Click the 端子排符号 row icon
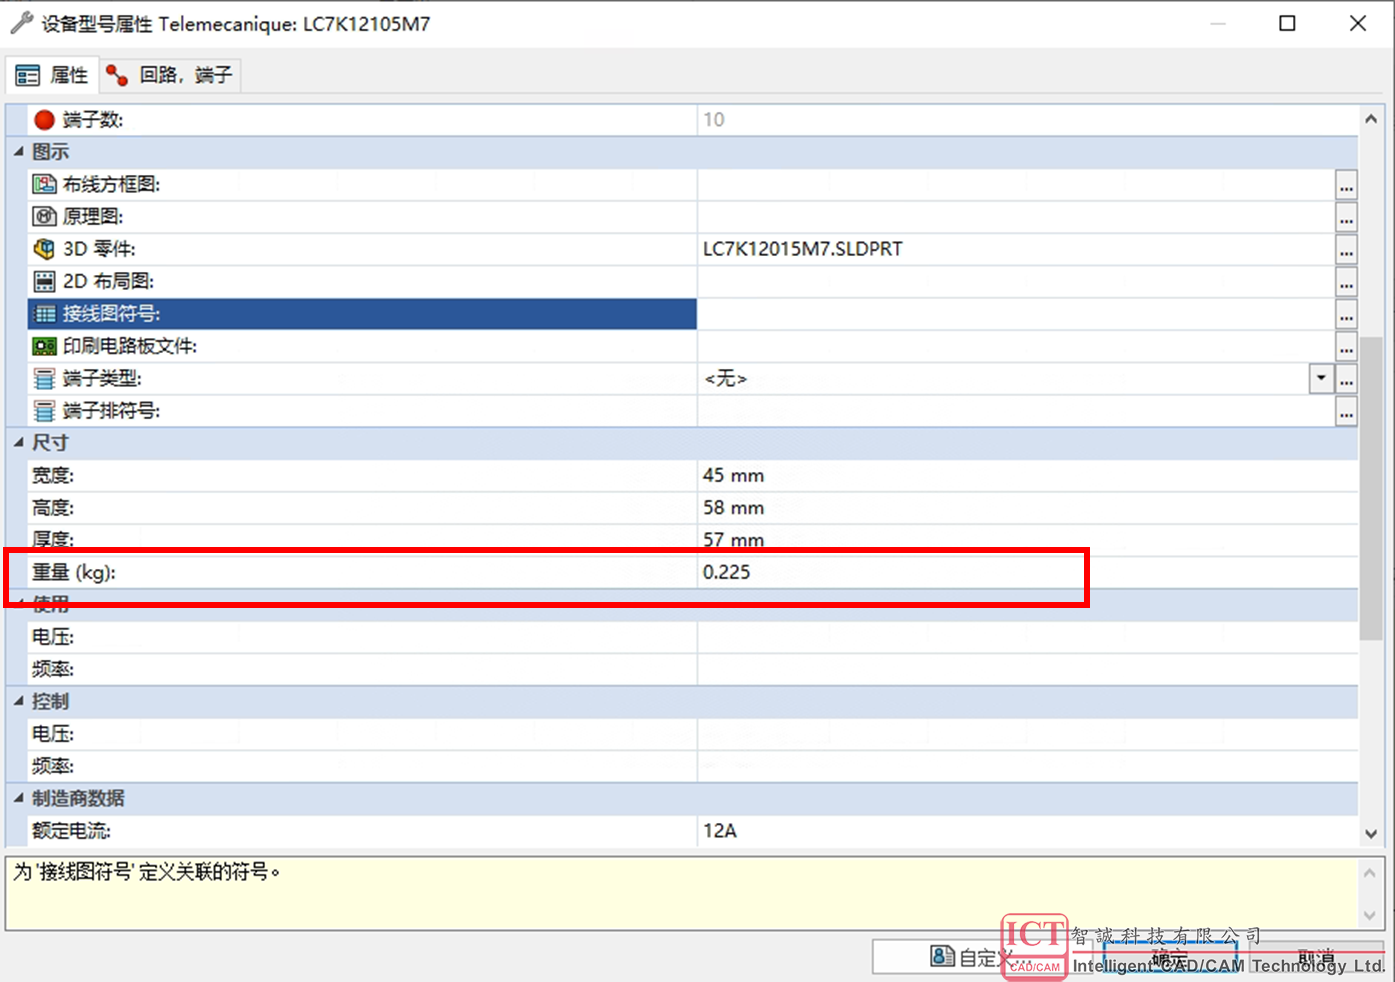 point(44,411)
